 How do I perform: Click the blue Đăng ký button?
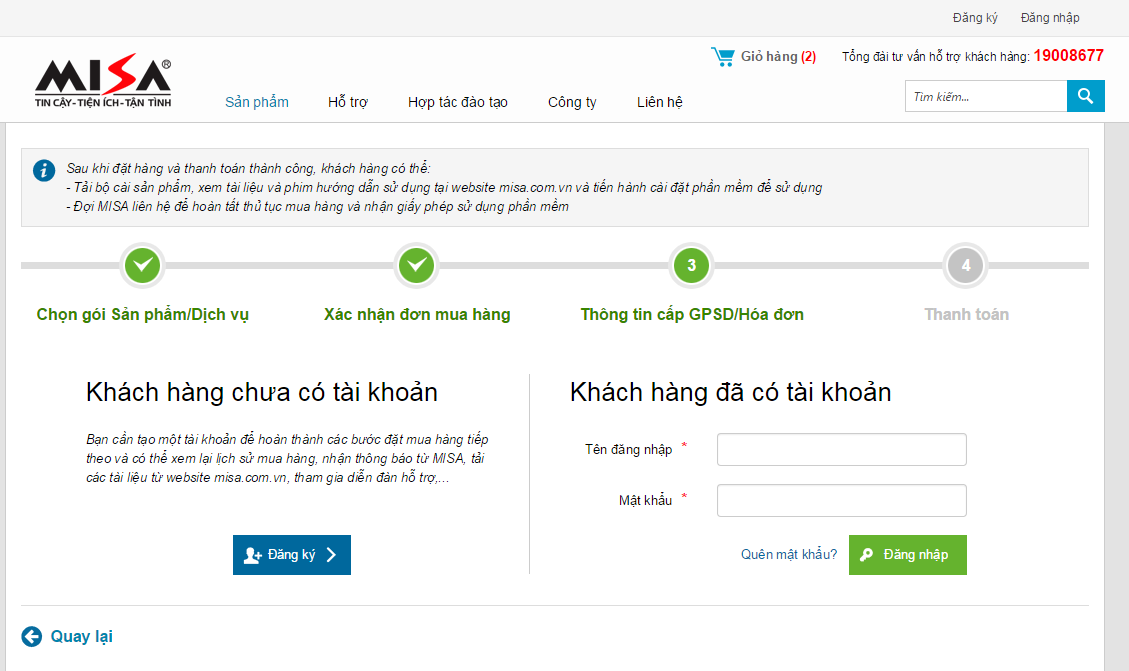pyautogui.click(x=292, y=555)
